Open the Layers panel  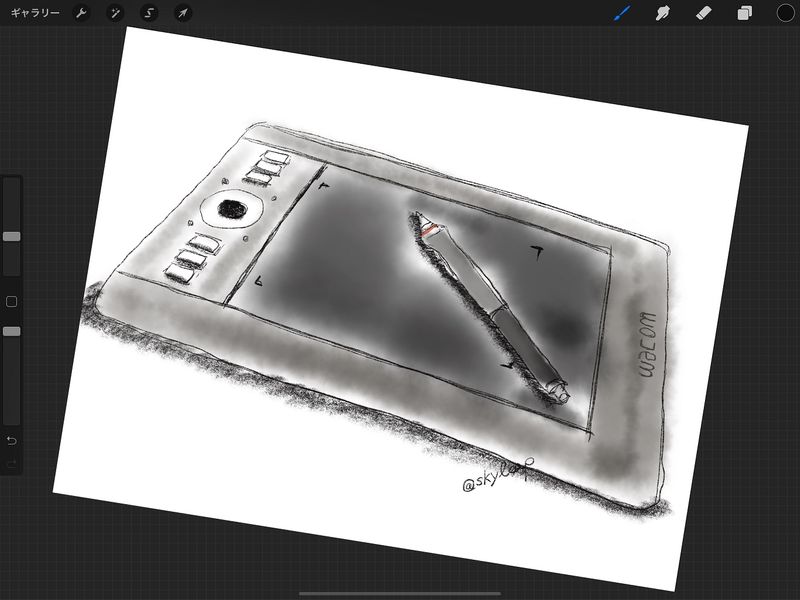[745, 13]
